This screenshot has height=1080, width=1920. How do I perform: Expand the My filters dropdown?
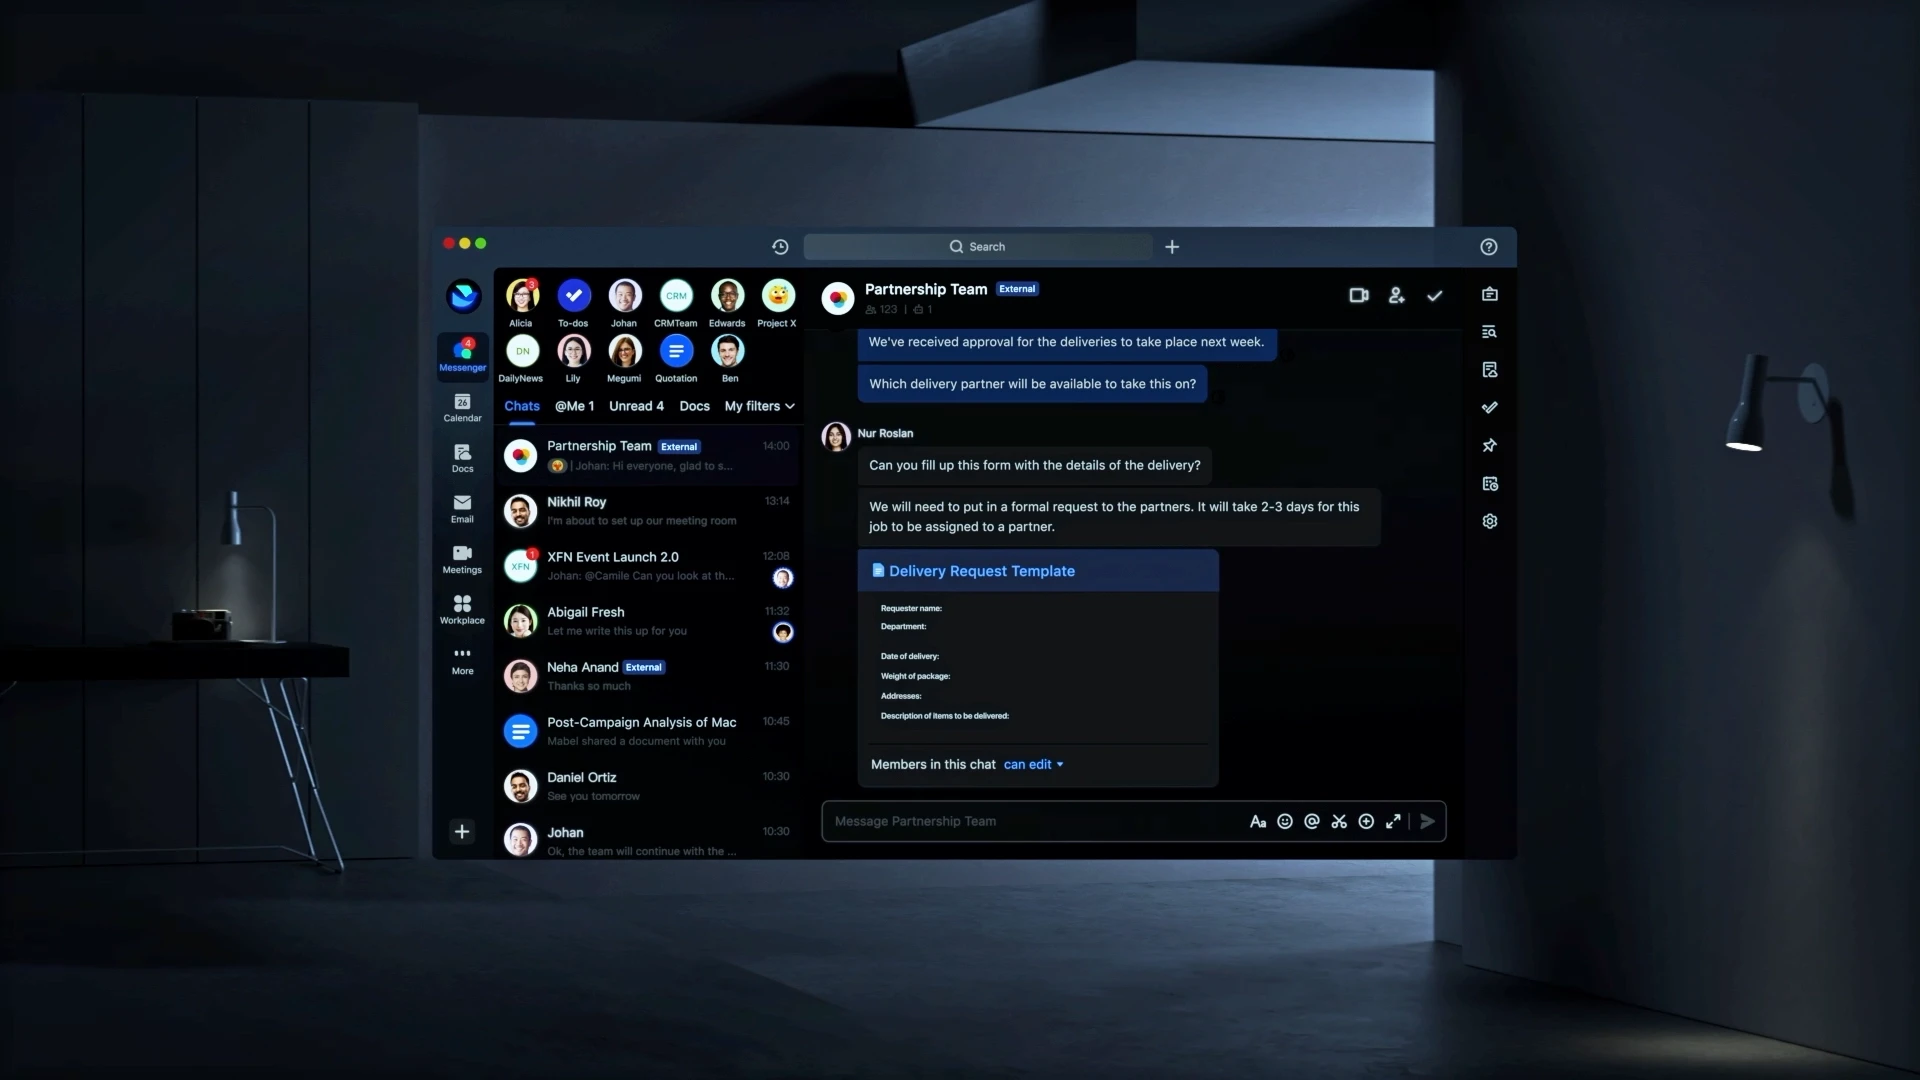coord(759,406)
